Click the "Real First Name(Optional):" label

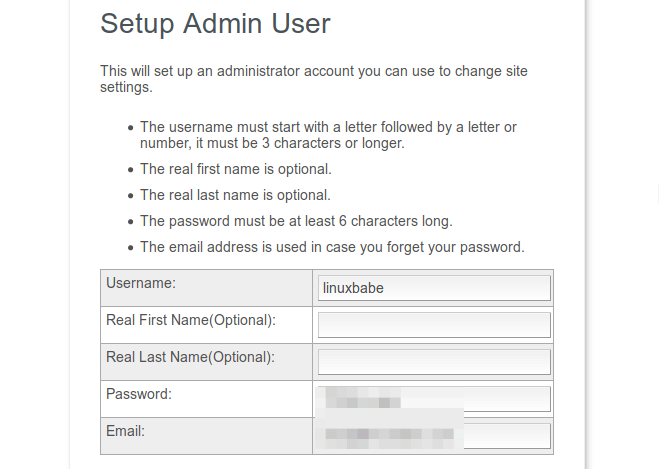pos(190,320)
